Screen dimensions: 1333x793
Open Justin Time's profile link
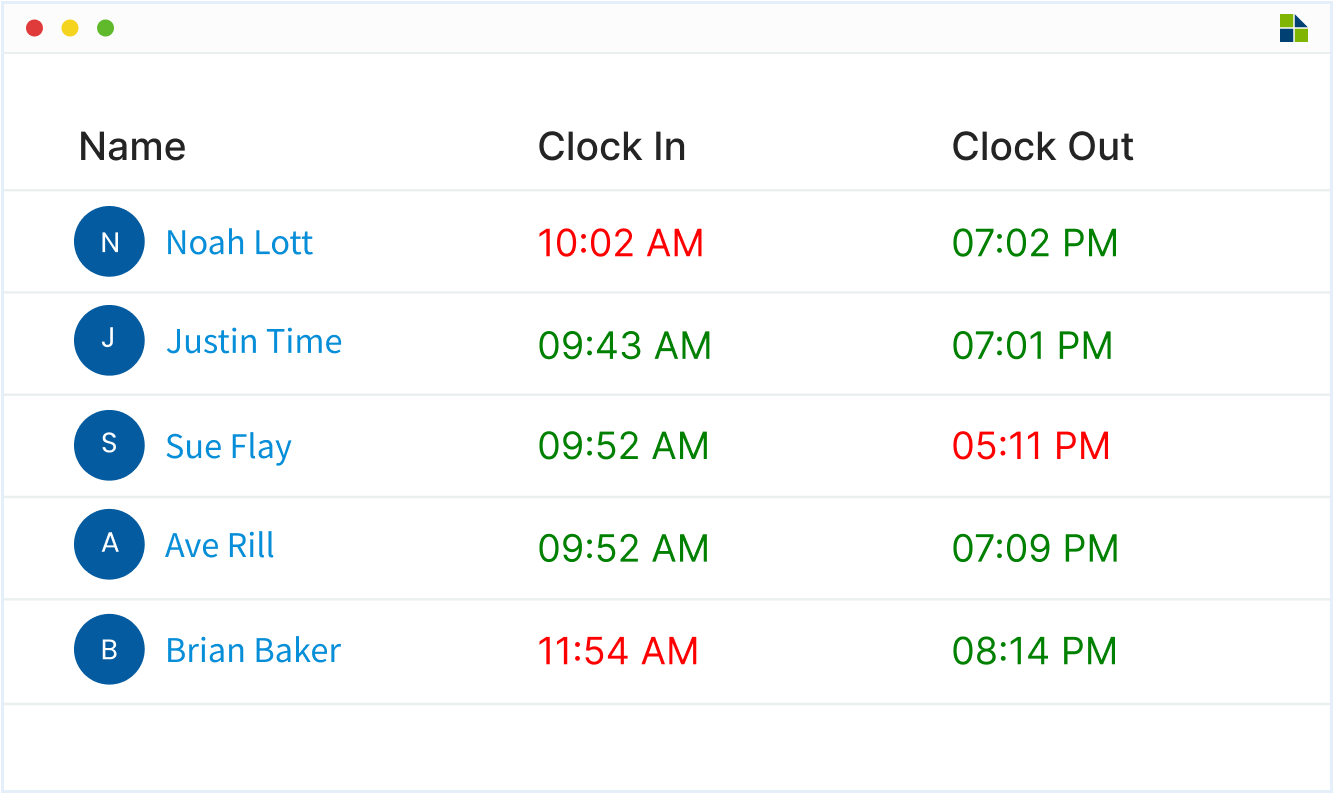[x=254, y=341]
